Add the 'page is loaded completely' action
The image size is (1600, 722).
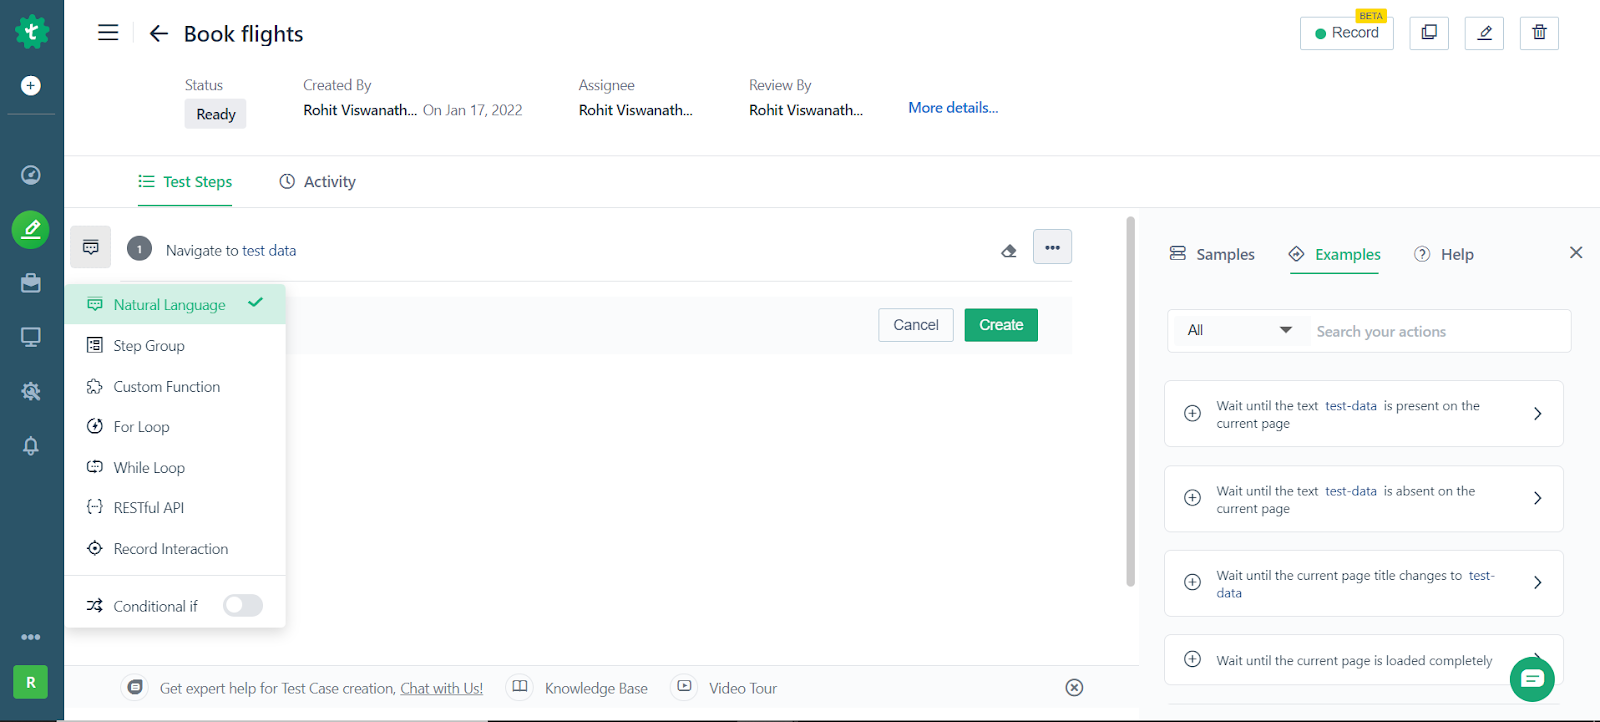click(1192, 659)
